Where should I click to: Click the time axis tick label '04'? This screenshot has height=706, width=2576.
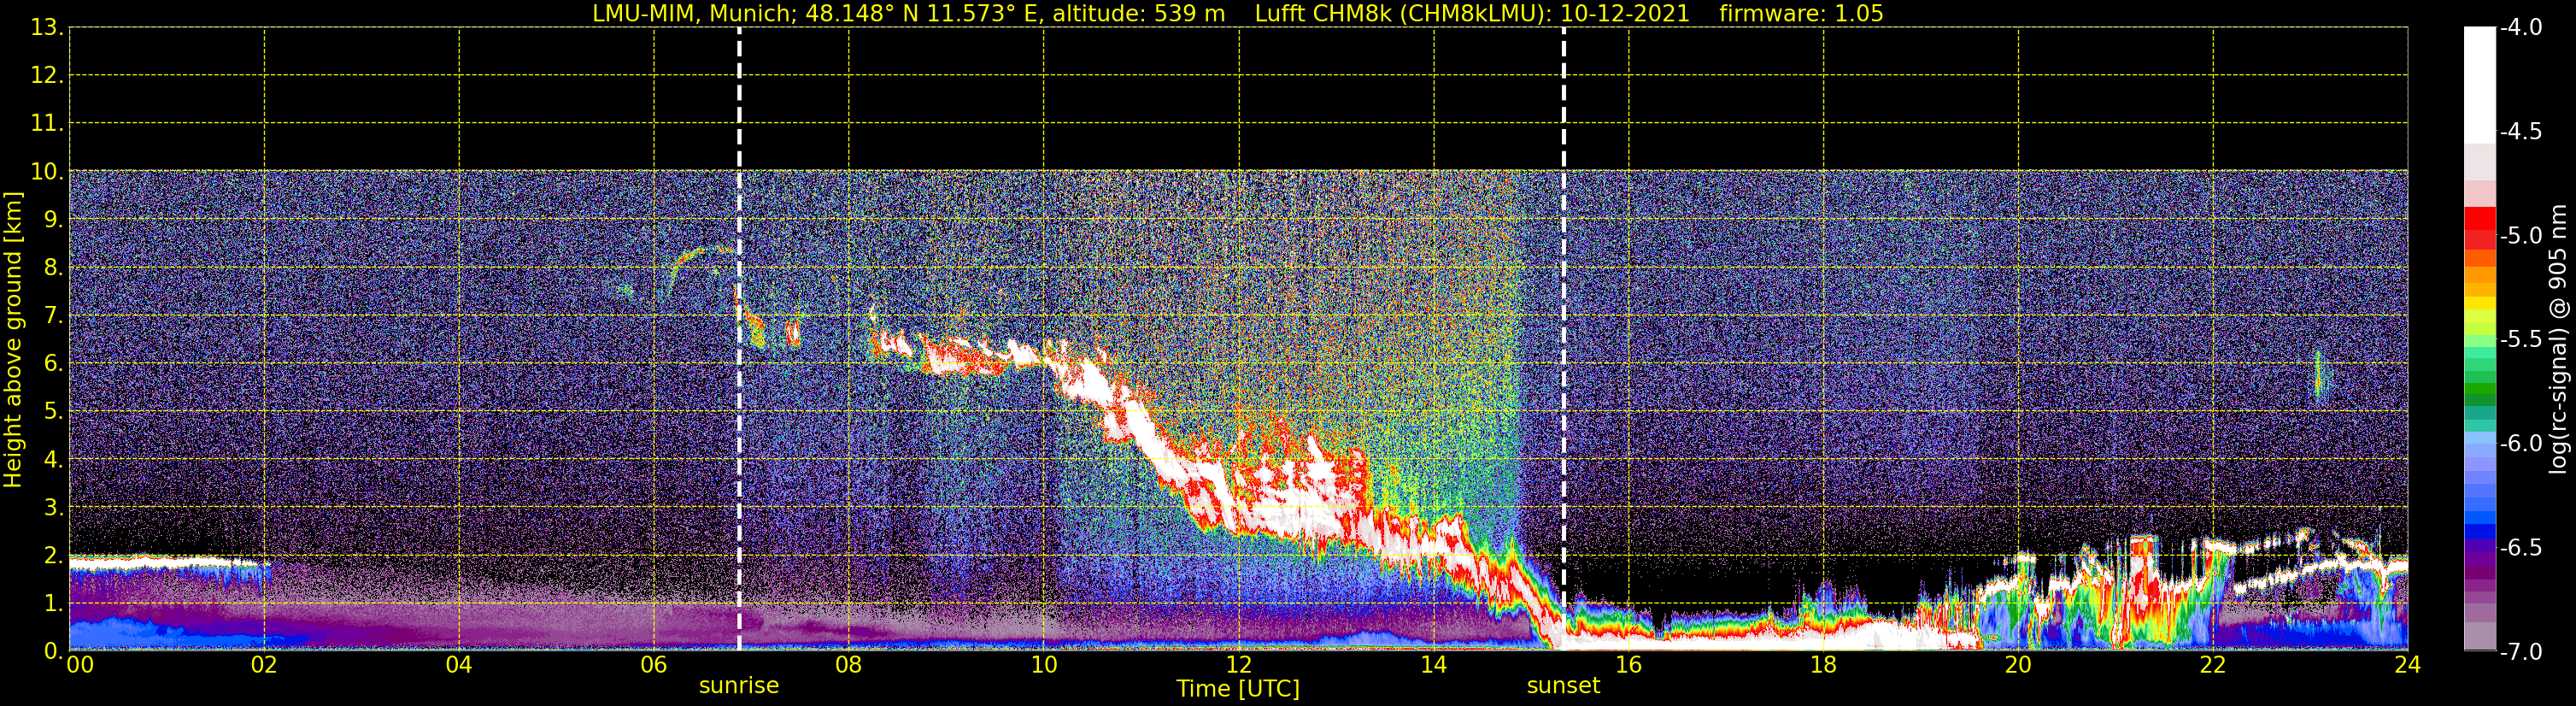pyautogui.click(x=459, y=666)
